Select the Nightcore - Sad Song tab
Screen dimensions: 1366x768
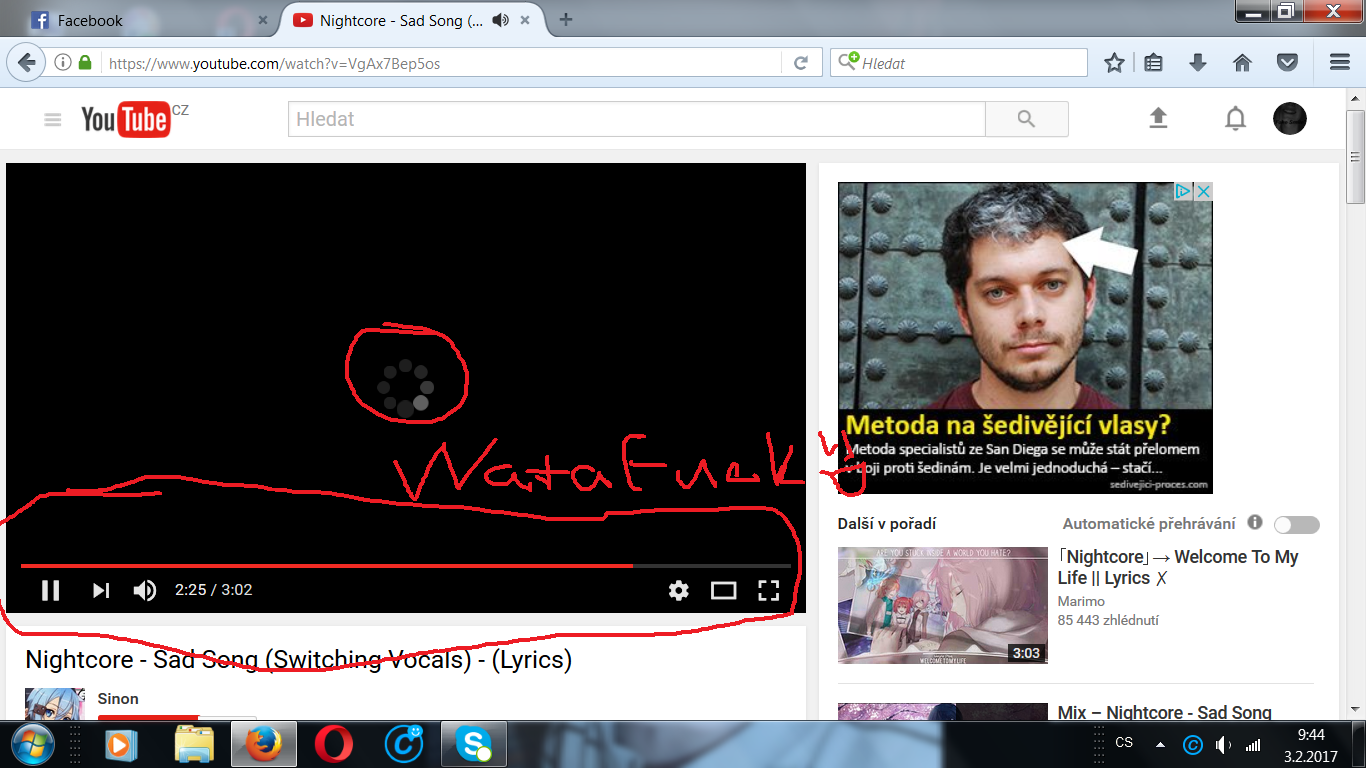click(401, 20)
